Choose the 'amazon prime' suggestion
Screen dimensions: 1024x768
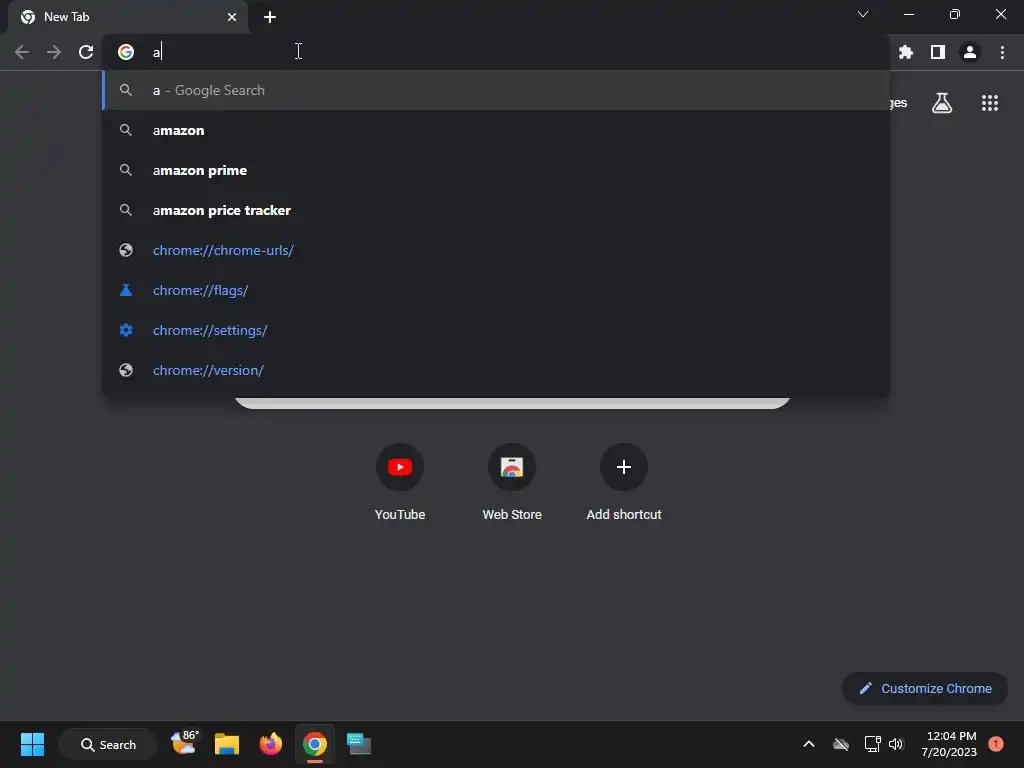coord(496,170)
